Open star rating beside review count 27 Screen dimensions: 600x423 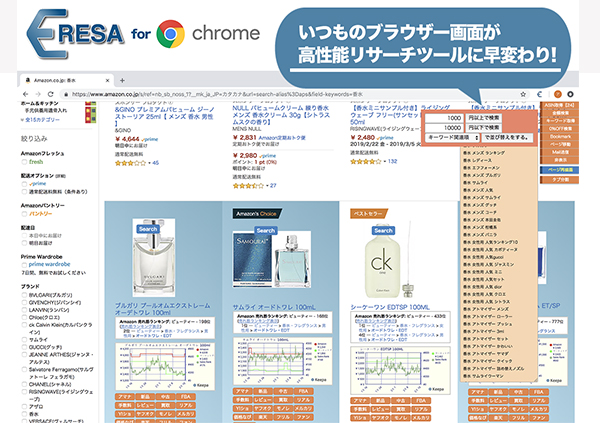[248, 186]
